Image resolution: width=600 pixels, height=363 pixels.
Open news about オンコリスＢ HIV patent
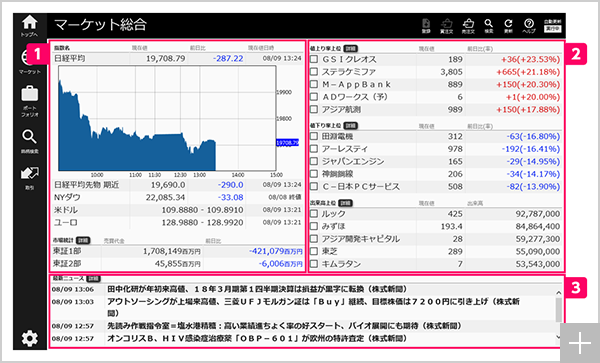256,339
